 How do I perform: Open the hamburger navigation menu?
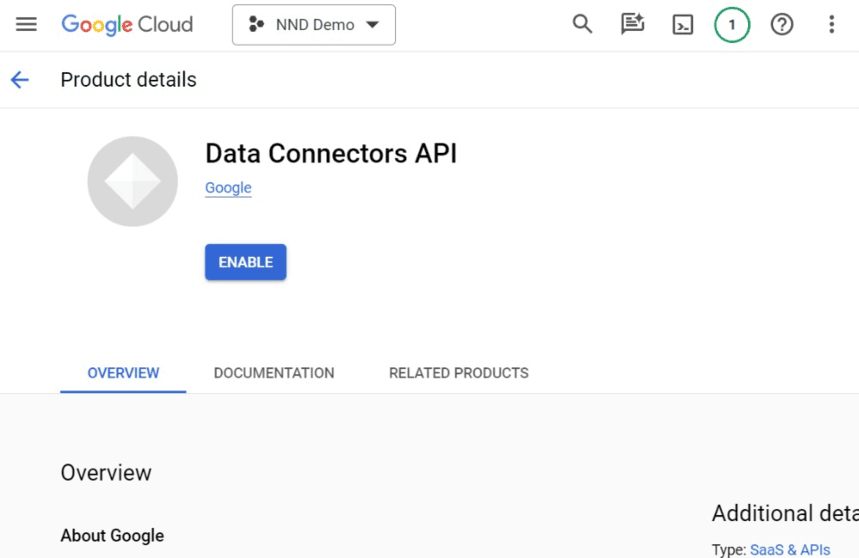tap(26, 25)
